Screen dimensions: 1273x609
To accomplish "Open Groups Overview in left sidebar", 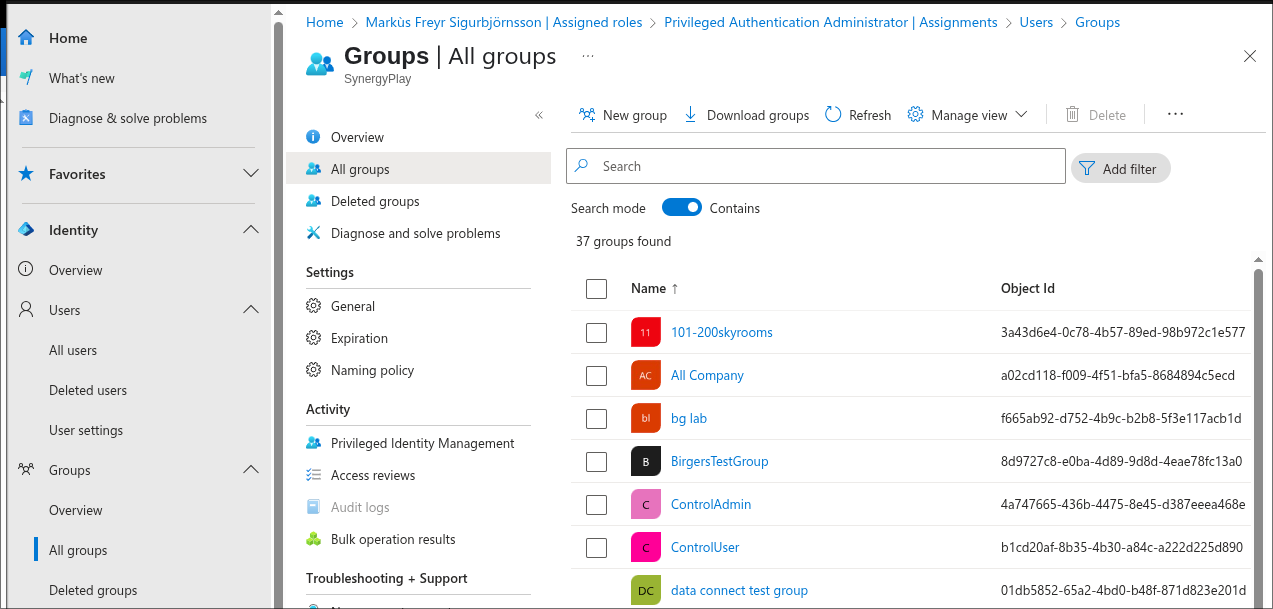I will (x=76, y=510).
